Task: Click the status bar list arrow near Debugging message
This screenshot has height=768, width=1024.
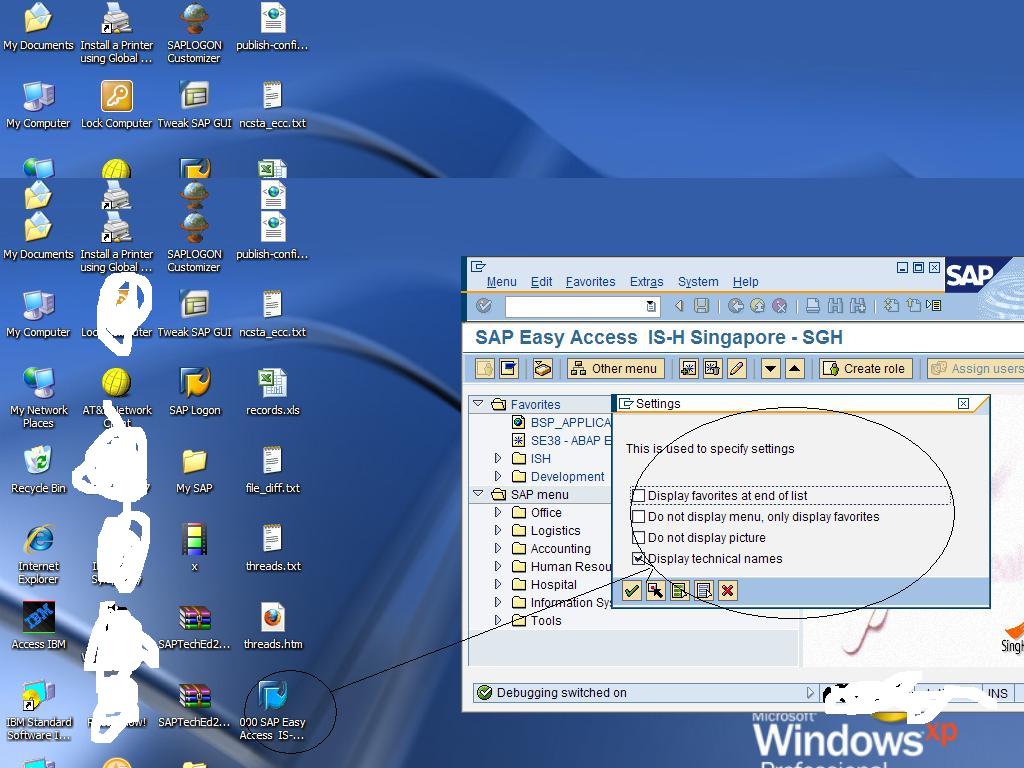Action: 812,691
